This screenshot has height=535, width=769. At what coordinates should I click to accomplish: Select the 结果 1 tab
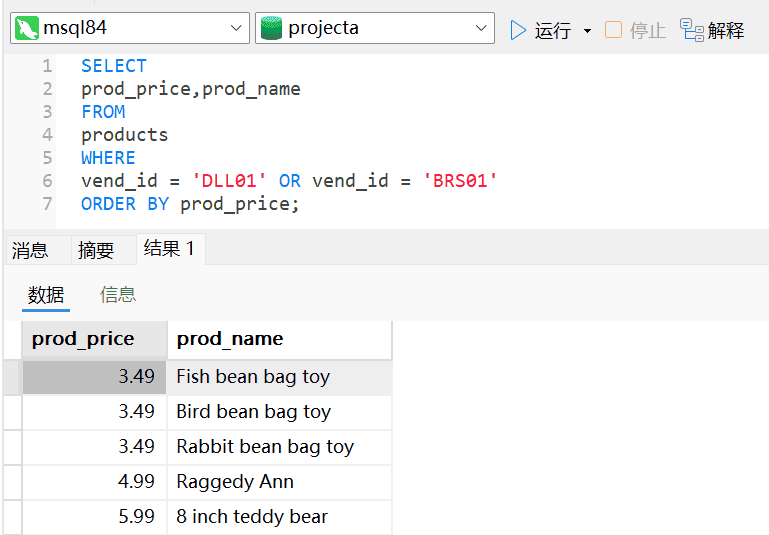click(x=169, y=248)
